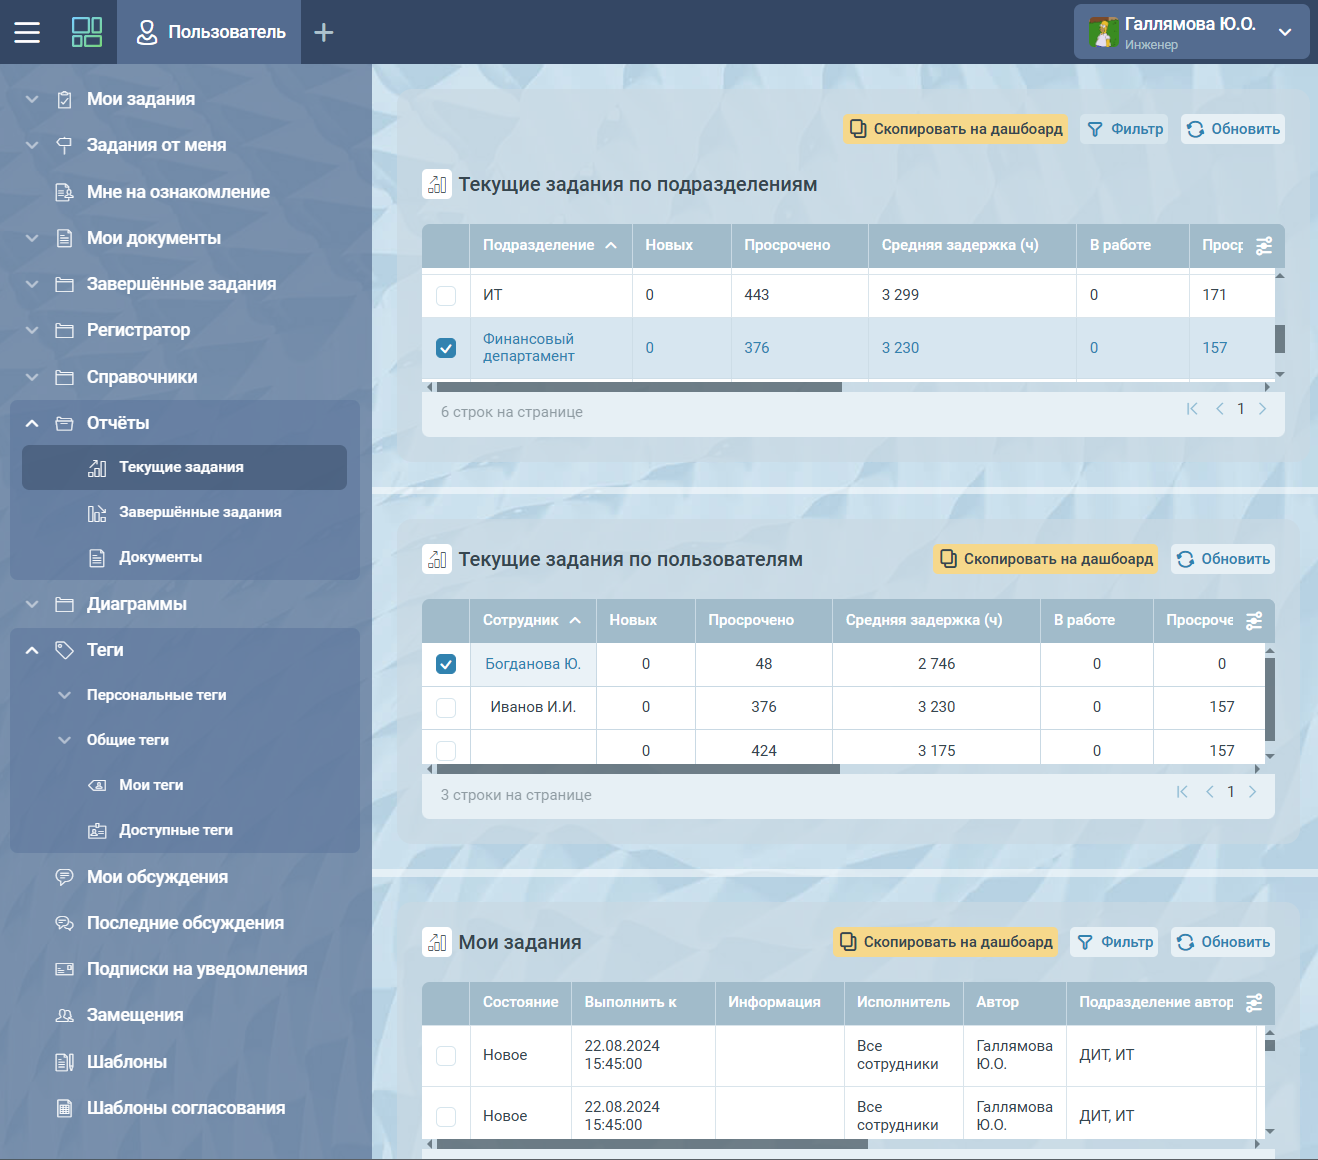
Task: Go to next page in departments table
Action: (x=1262, y=409)
